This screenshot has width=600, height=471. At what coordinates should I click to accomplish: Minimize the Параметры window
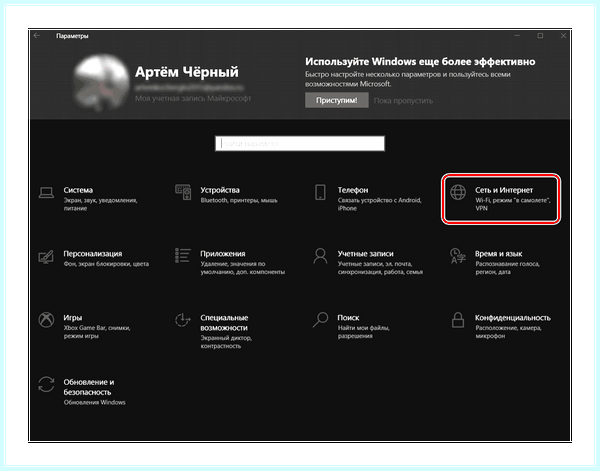coord(517,36)
